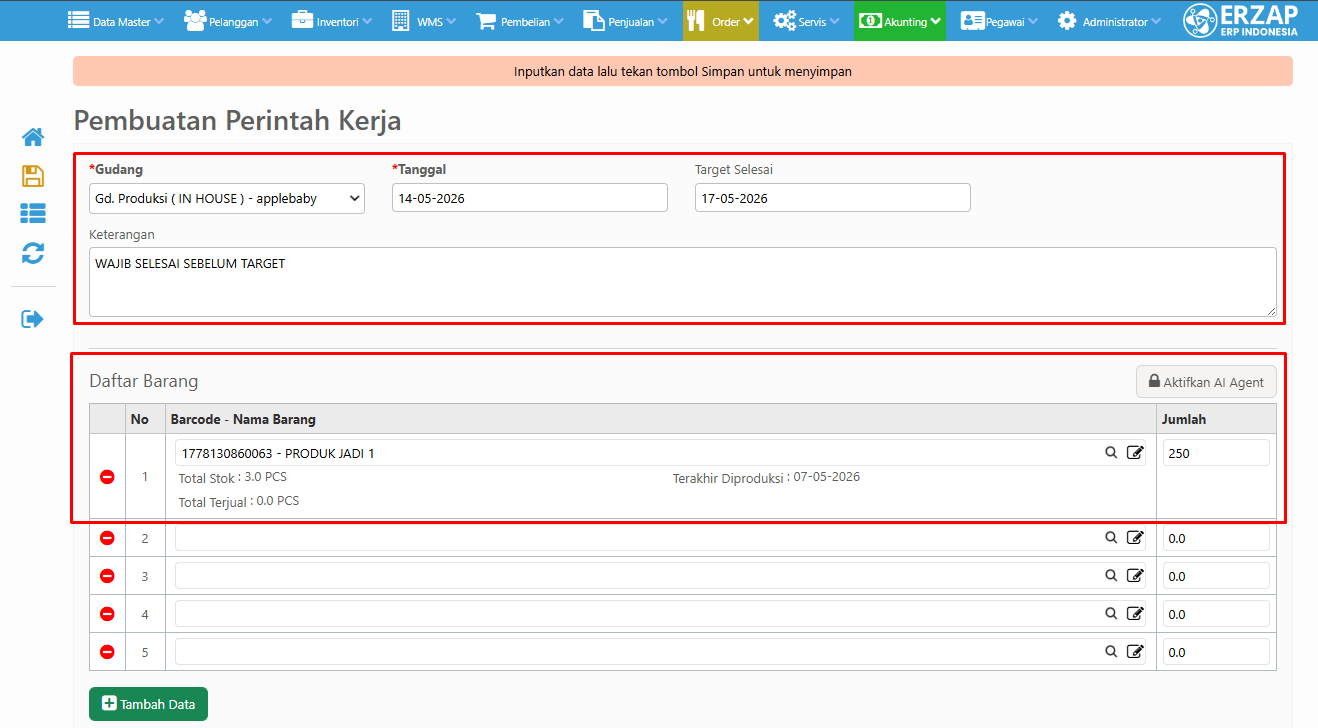Screen dimensions: 1318x728
Task: Expand the WMS menu
Action: (424, 21)
